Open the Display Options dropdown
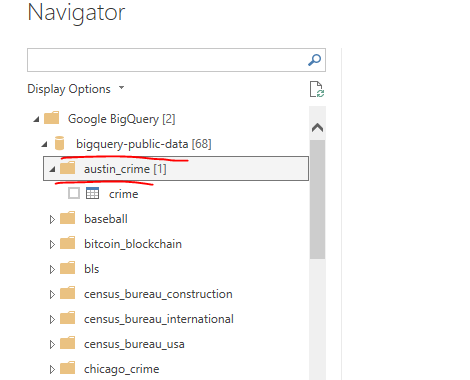 pos(76,89)
